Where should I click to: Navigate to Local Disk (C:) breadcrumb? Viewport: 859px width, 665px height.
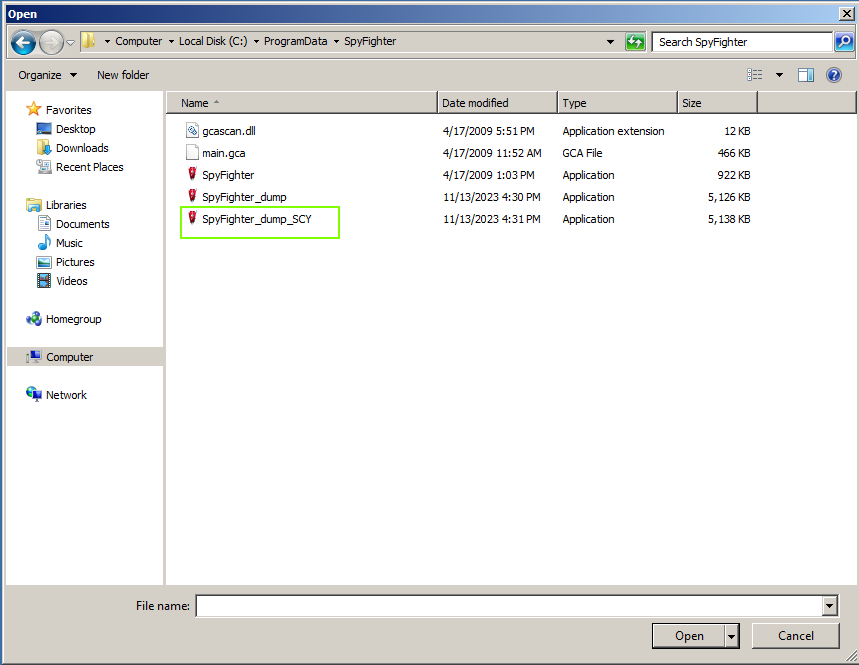(x=213, y=41)
